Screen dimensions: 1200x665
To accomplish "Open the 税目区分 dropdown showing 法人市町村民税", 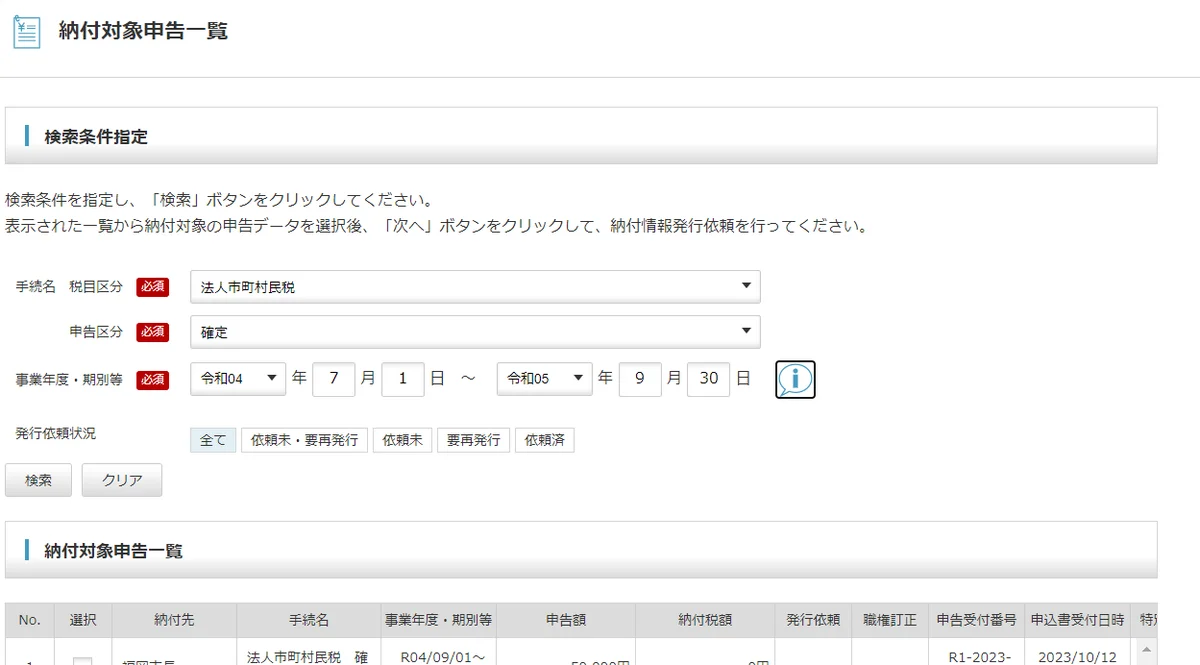I will [475, 287].
